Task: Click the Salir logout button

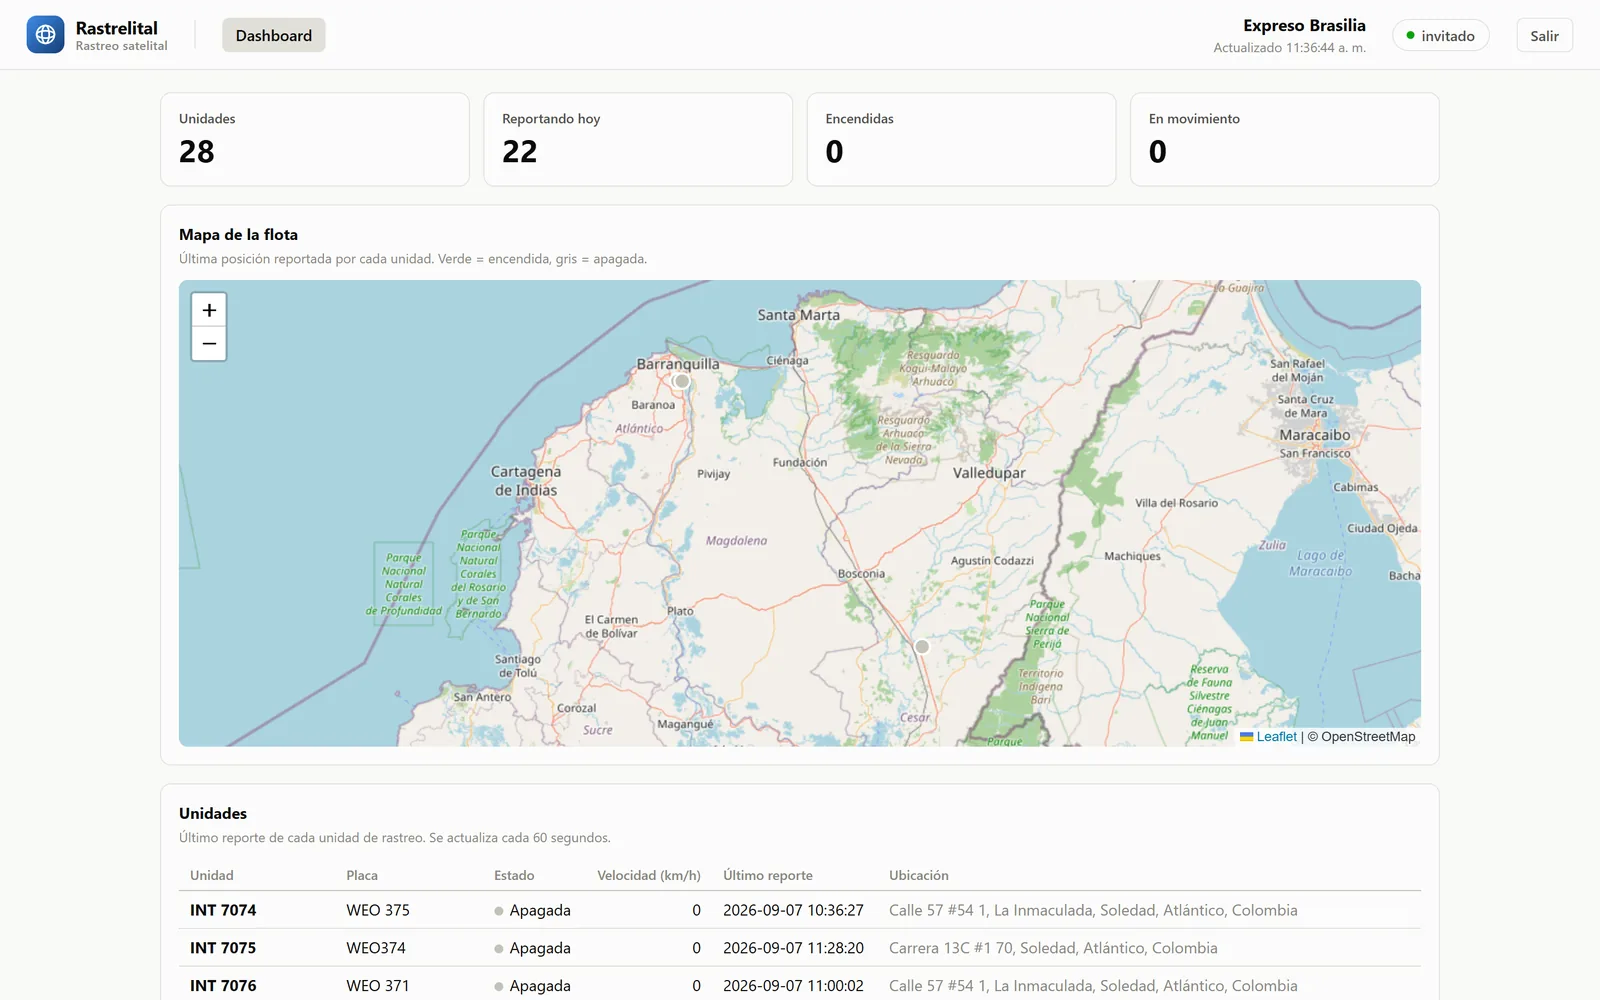Action: 1544,35
